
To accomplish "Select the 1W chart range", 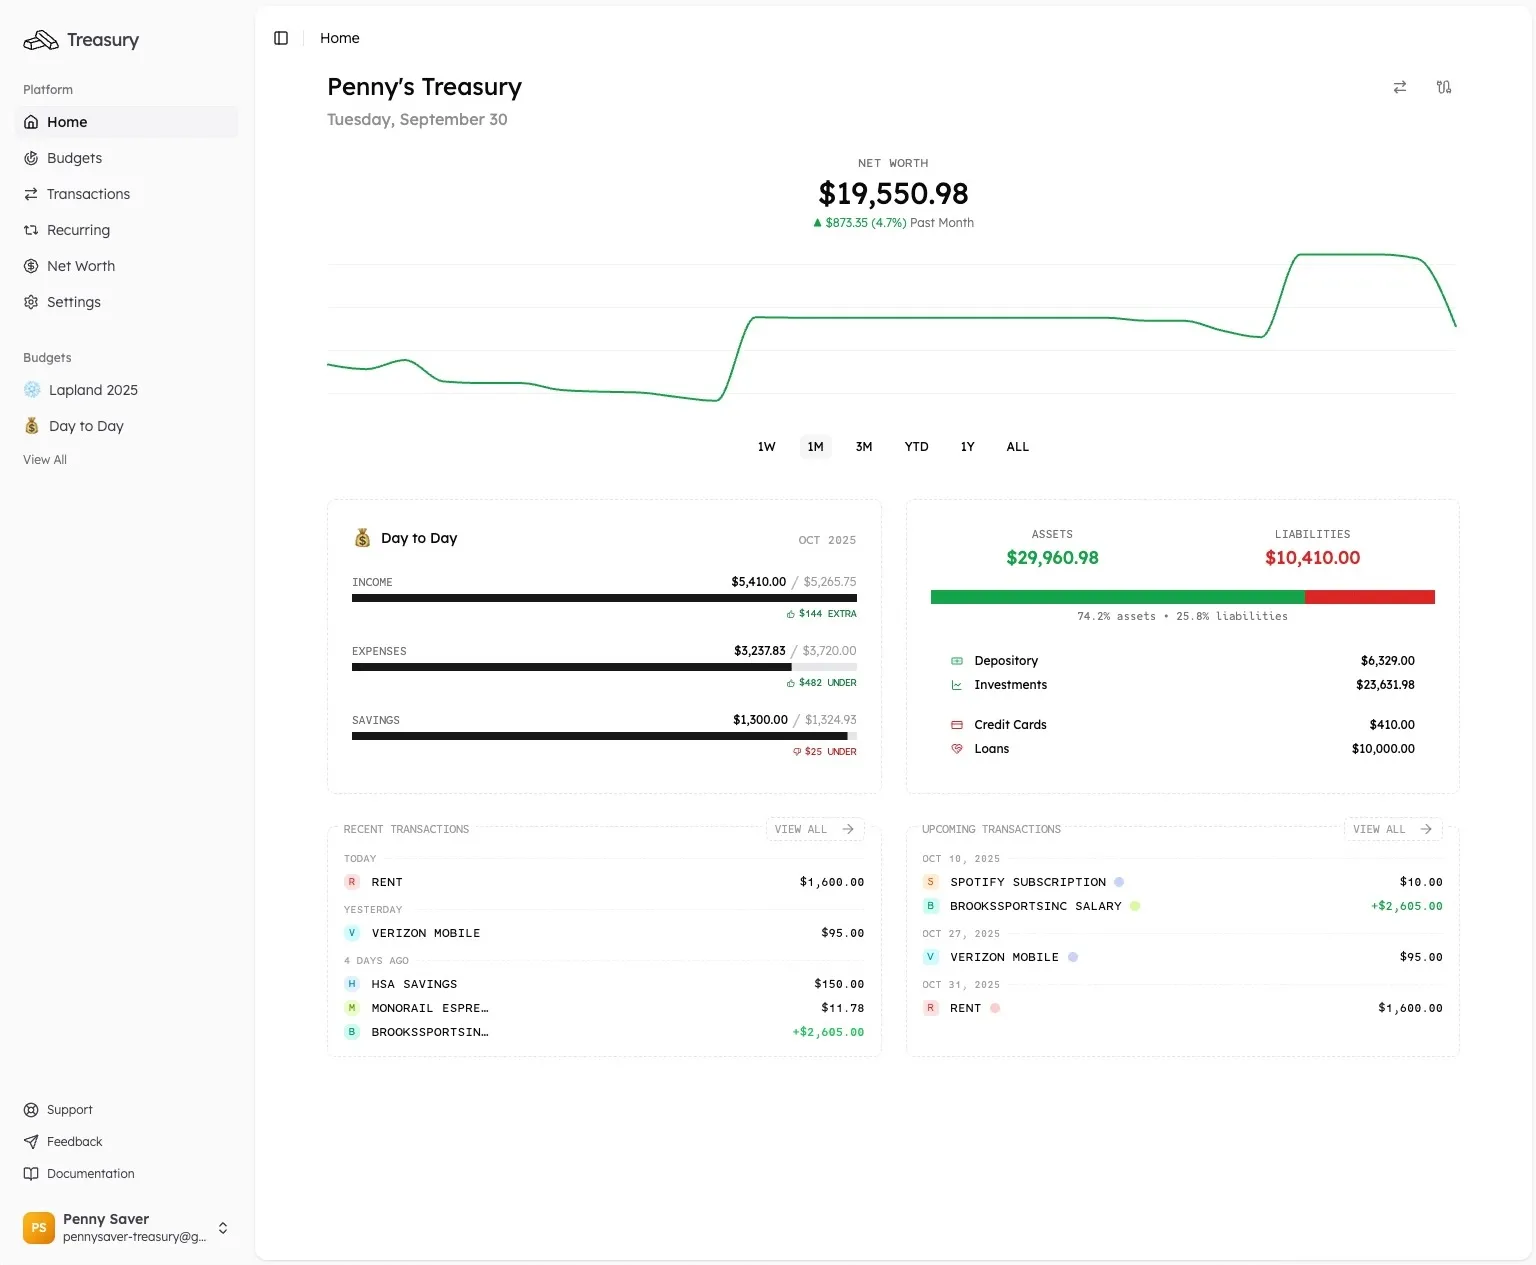I will pyautogui.click(x=766, y=447).
